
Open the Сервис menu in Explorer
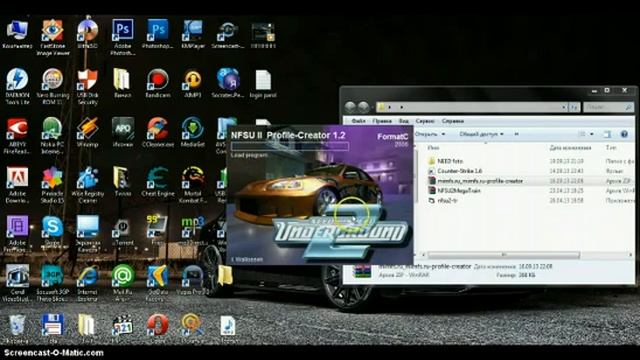point(425,121)
